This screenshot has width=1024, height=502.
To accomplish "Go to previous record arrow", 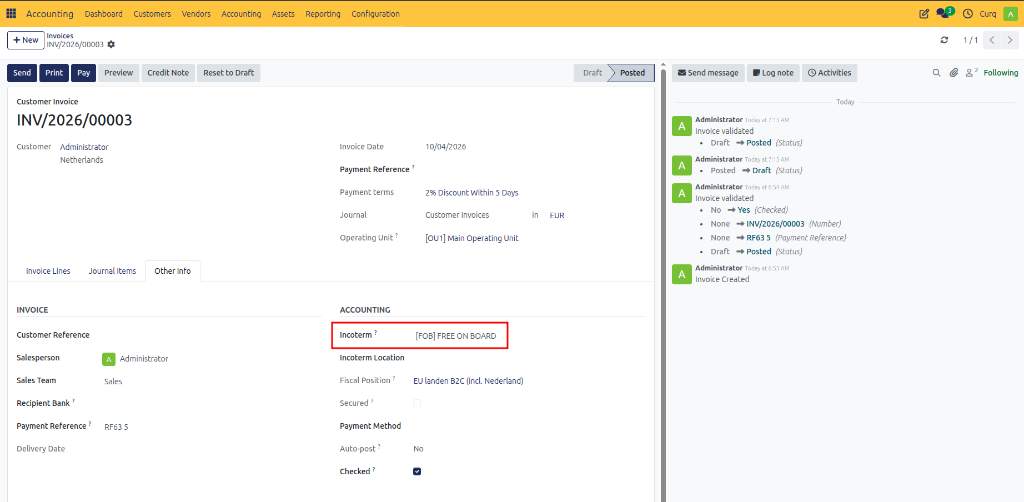I will click(992, 40).
